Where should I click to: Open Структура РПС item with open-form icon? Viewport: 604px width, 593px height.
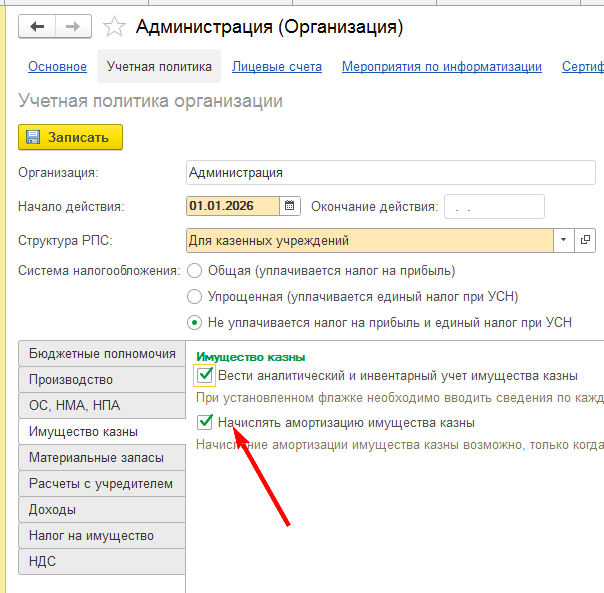point(585,240)
